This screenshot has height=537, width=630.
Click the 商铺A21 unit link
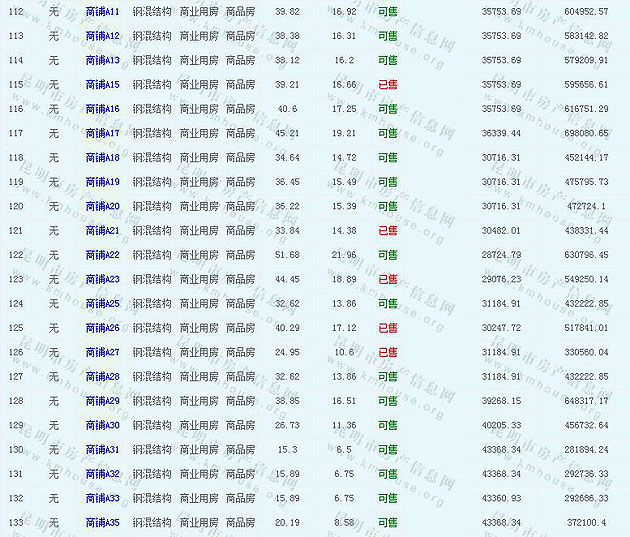102,230
